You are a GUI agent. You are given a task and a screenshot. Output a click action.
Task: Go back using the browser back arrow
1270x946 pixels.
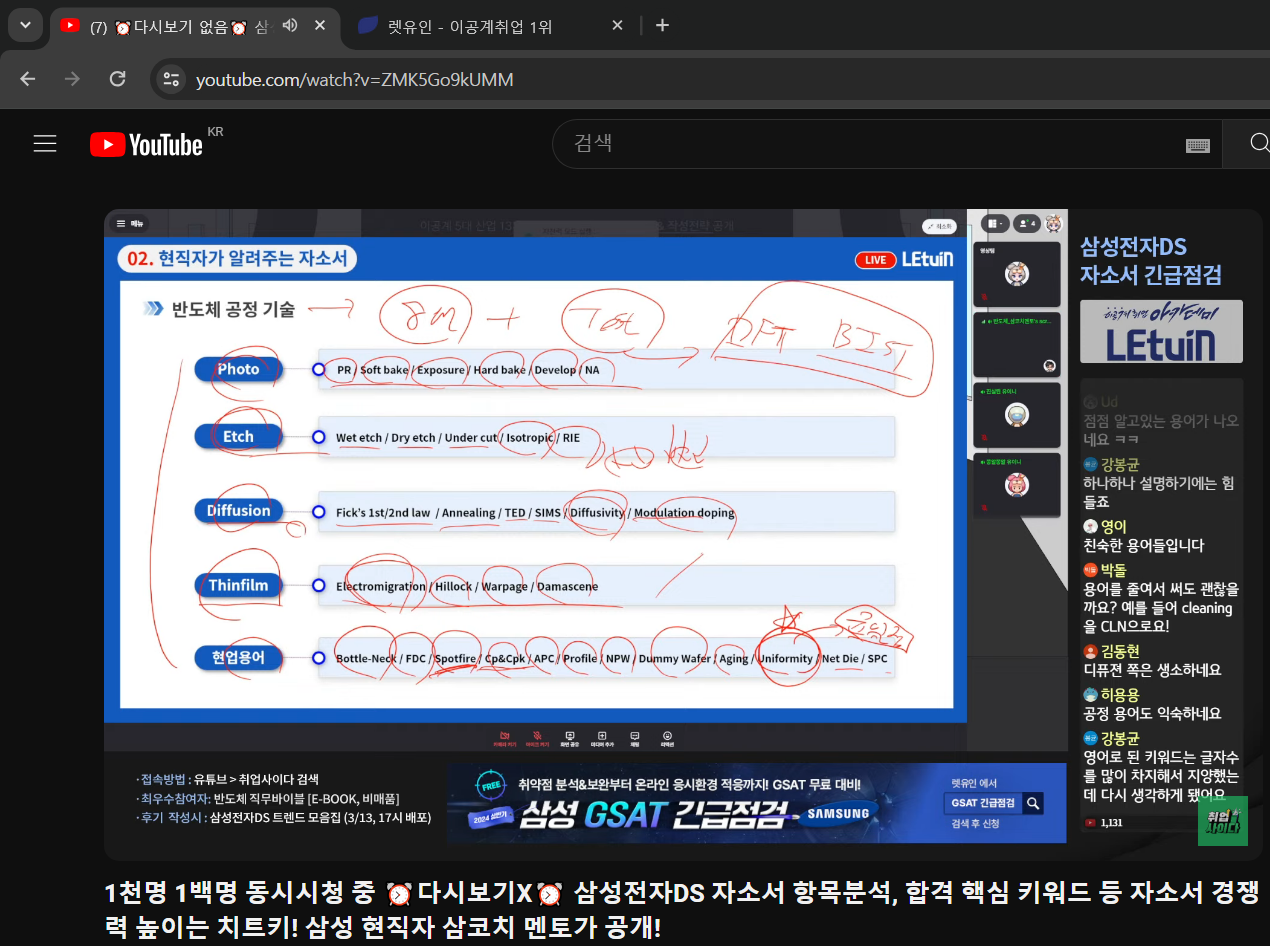pos(28,79)
